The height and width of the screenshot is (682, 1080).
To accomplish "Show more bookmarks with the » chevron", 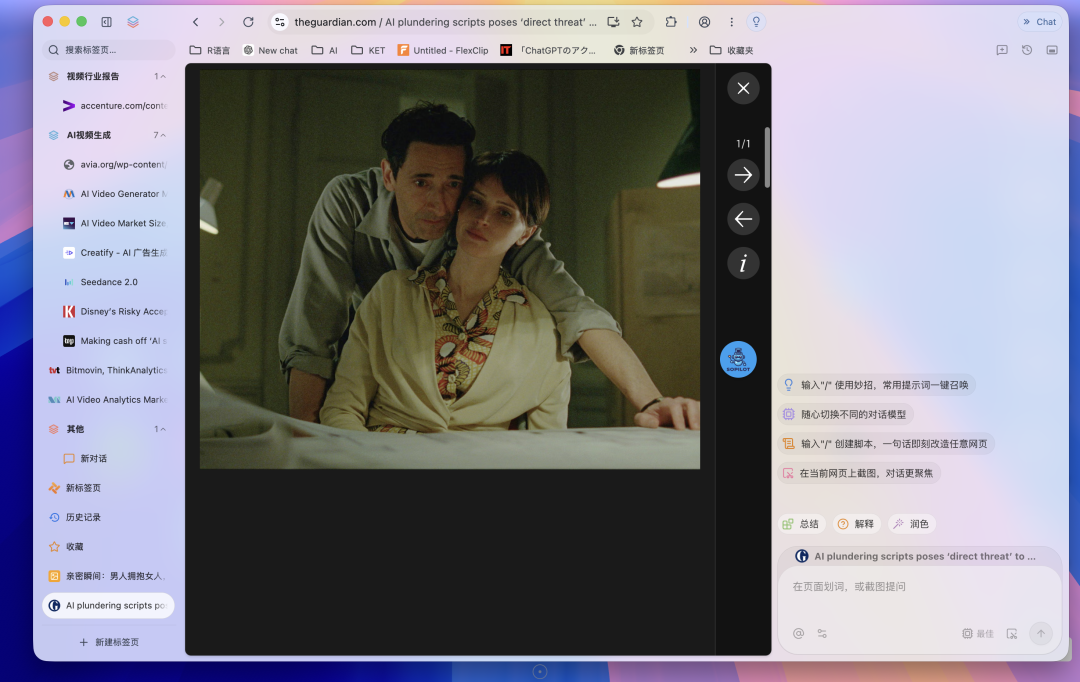I will [693, 50].
